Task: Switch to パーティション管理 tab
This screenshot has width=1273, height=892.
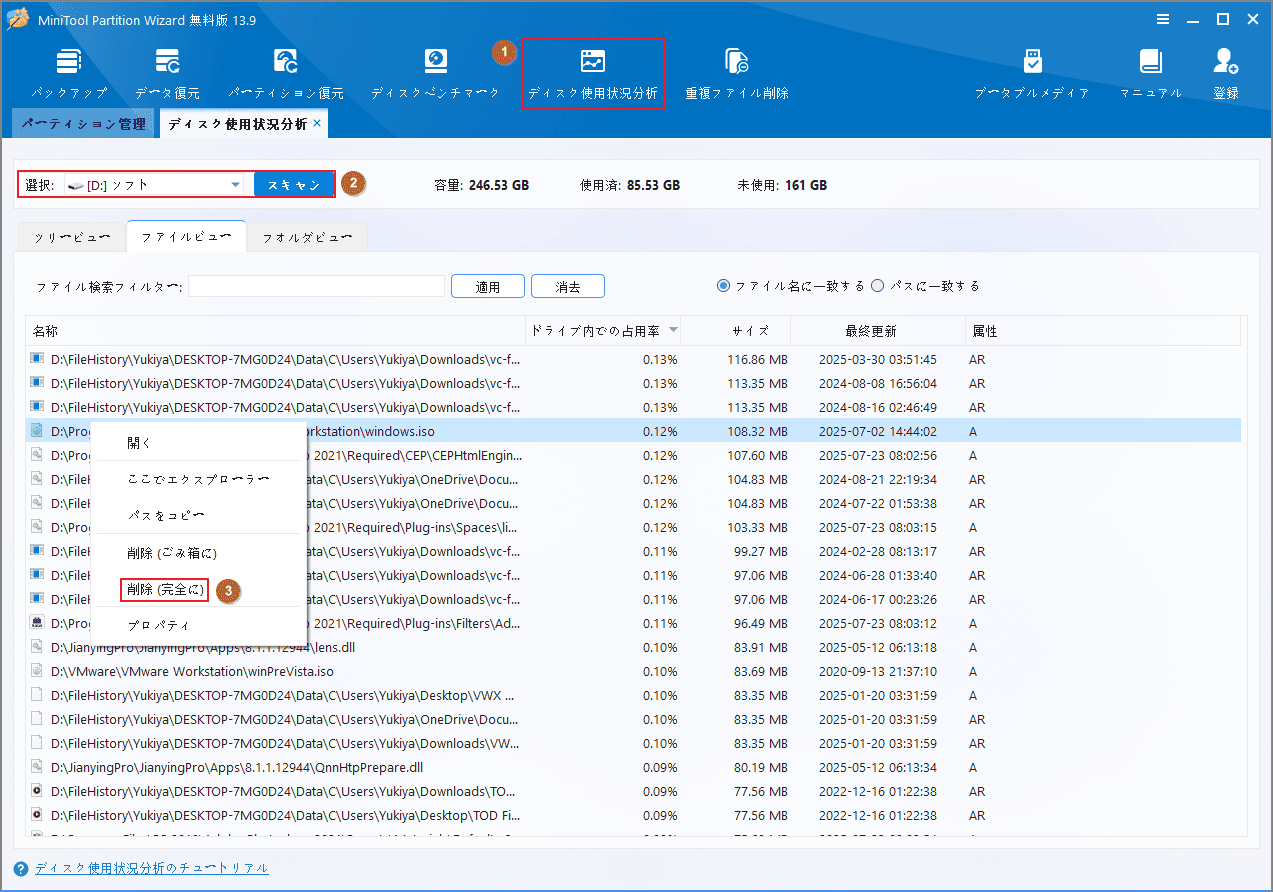Action: (84, 124)
